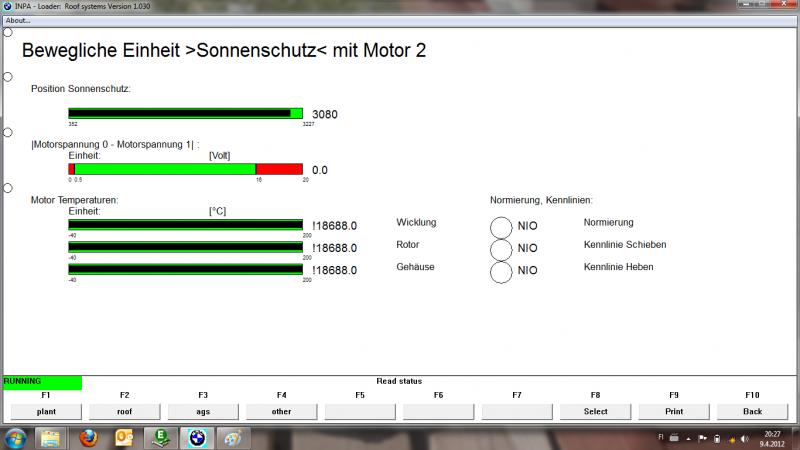
Task: Open the Action Center flag icon
Action: 703,438
